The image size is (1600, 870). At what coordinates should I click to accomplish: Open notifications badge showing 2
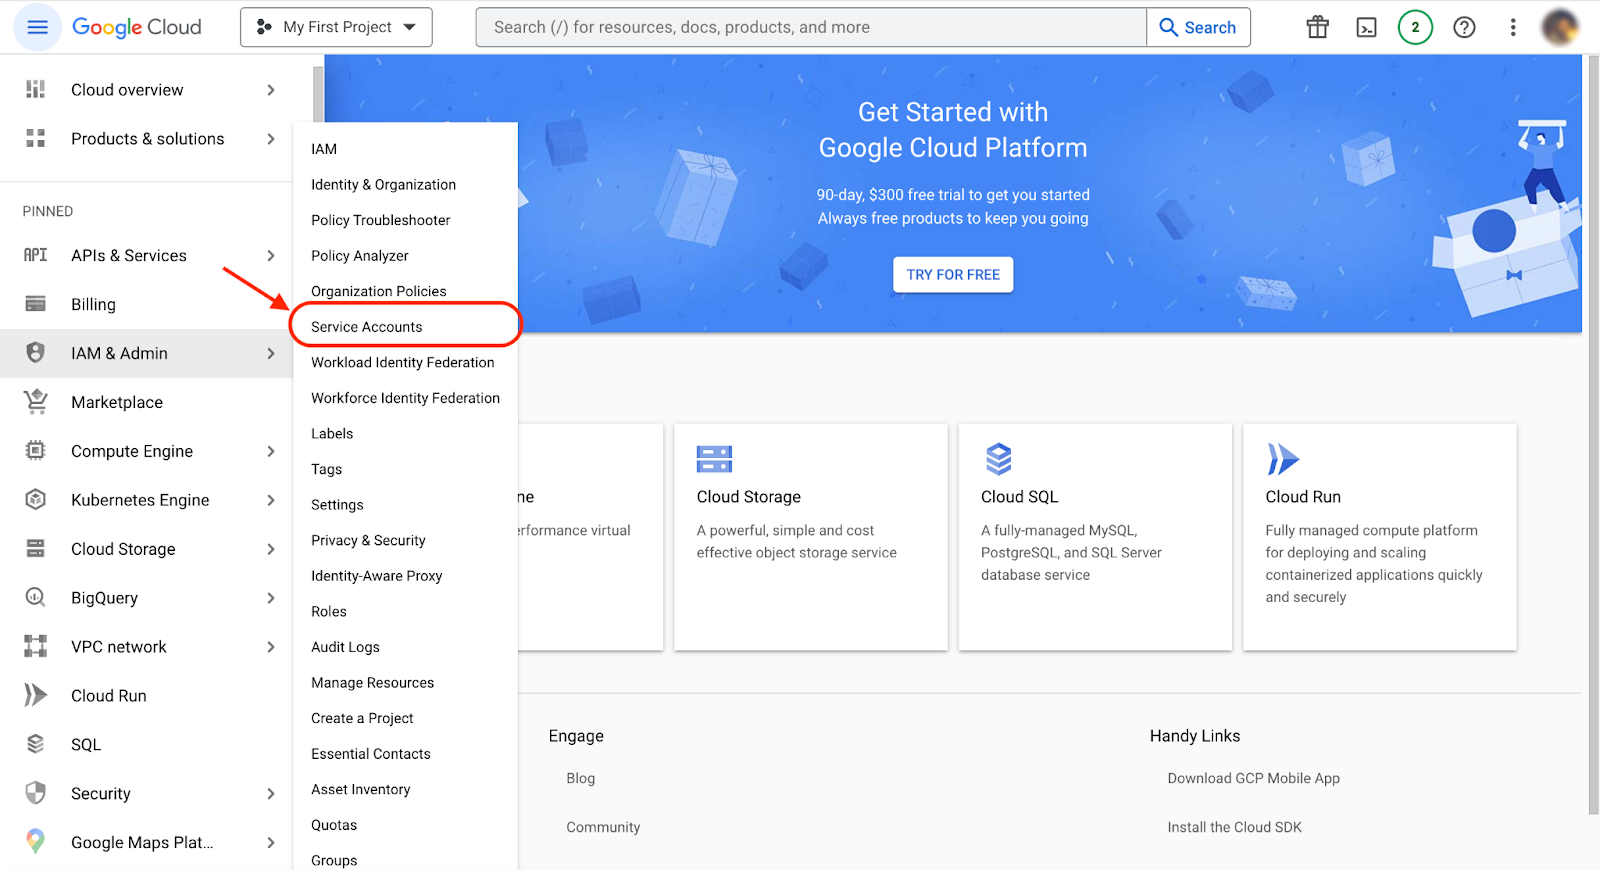pyautogui.click(x=1414, y=27)
